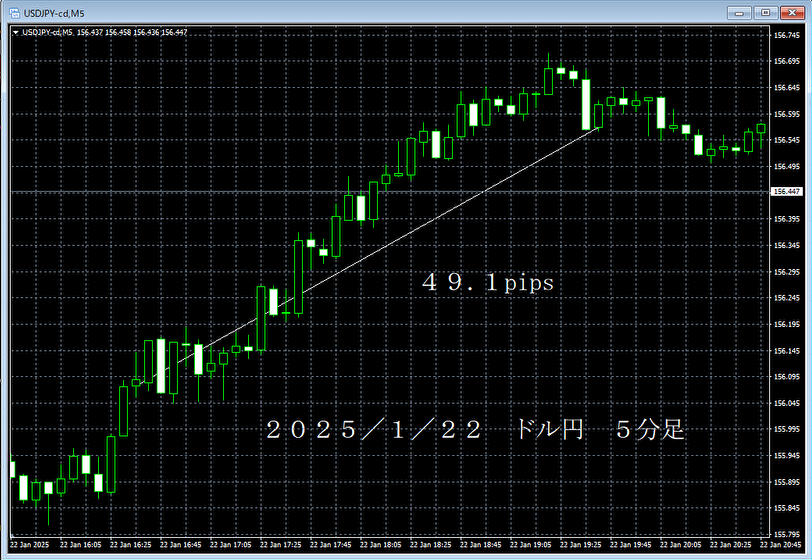Click the current price tag 156.447
812x560 pixels.
(x=787, y=192)
